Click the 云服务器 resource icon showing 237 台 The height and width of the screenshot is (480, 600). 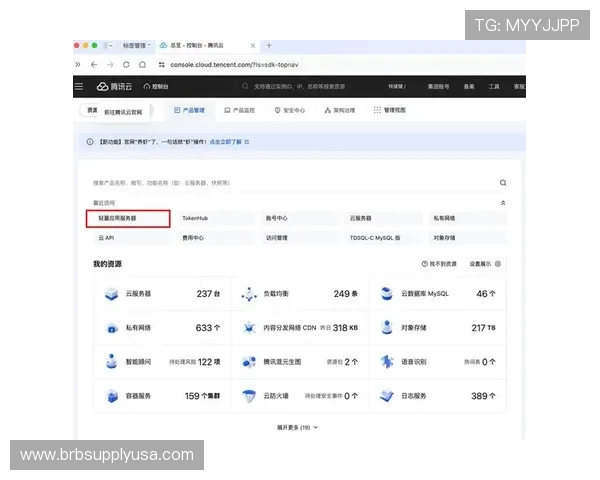point(111,294)
